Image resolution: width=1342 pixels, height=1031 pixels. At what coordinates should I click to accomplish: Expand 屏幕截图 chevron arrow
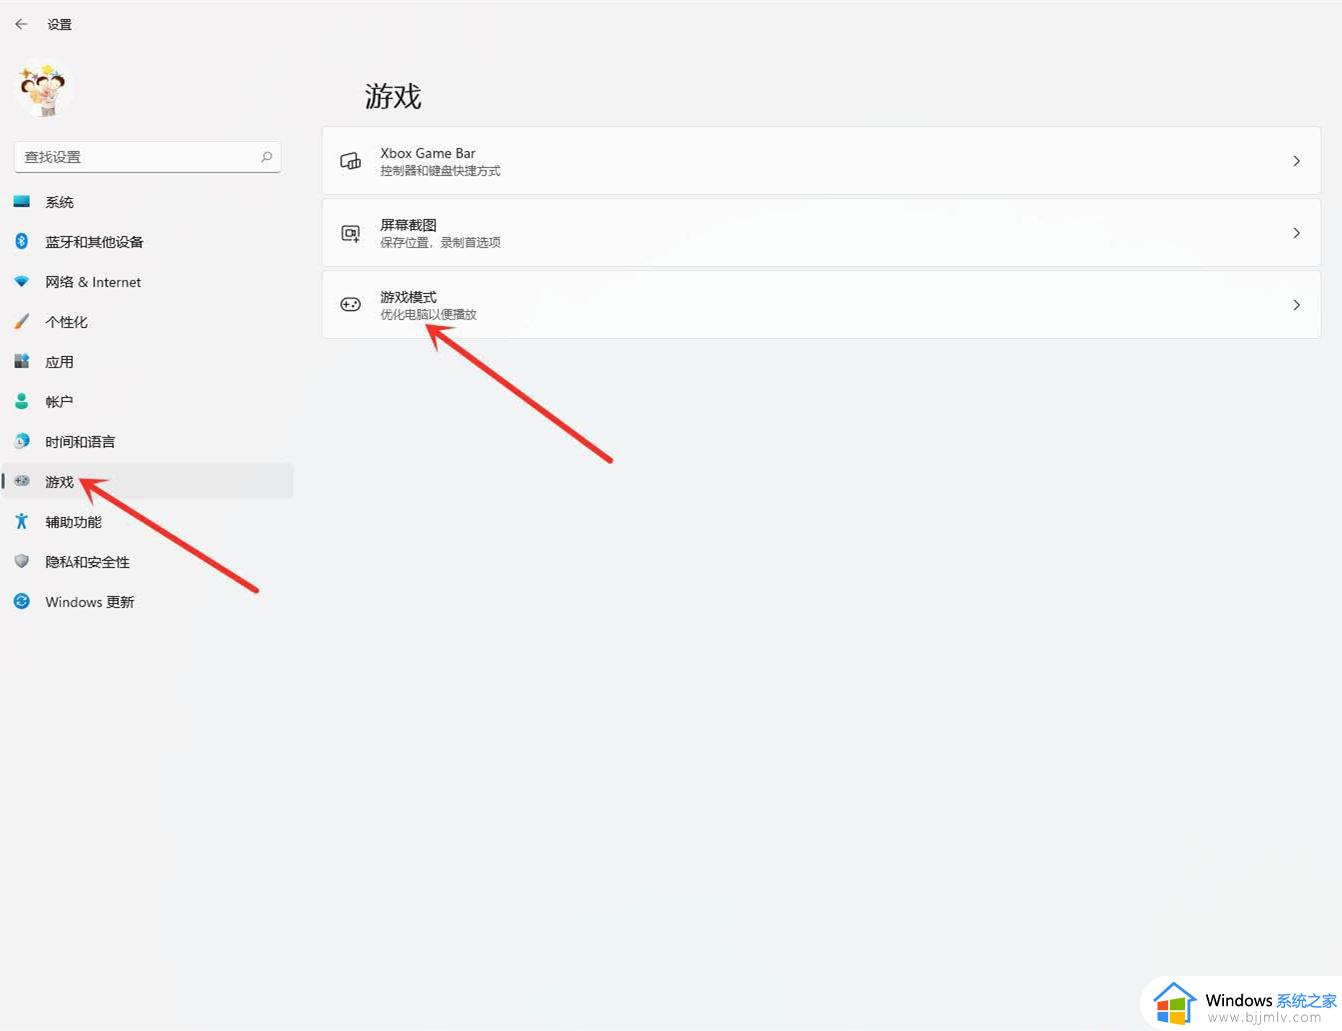1296,233
